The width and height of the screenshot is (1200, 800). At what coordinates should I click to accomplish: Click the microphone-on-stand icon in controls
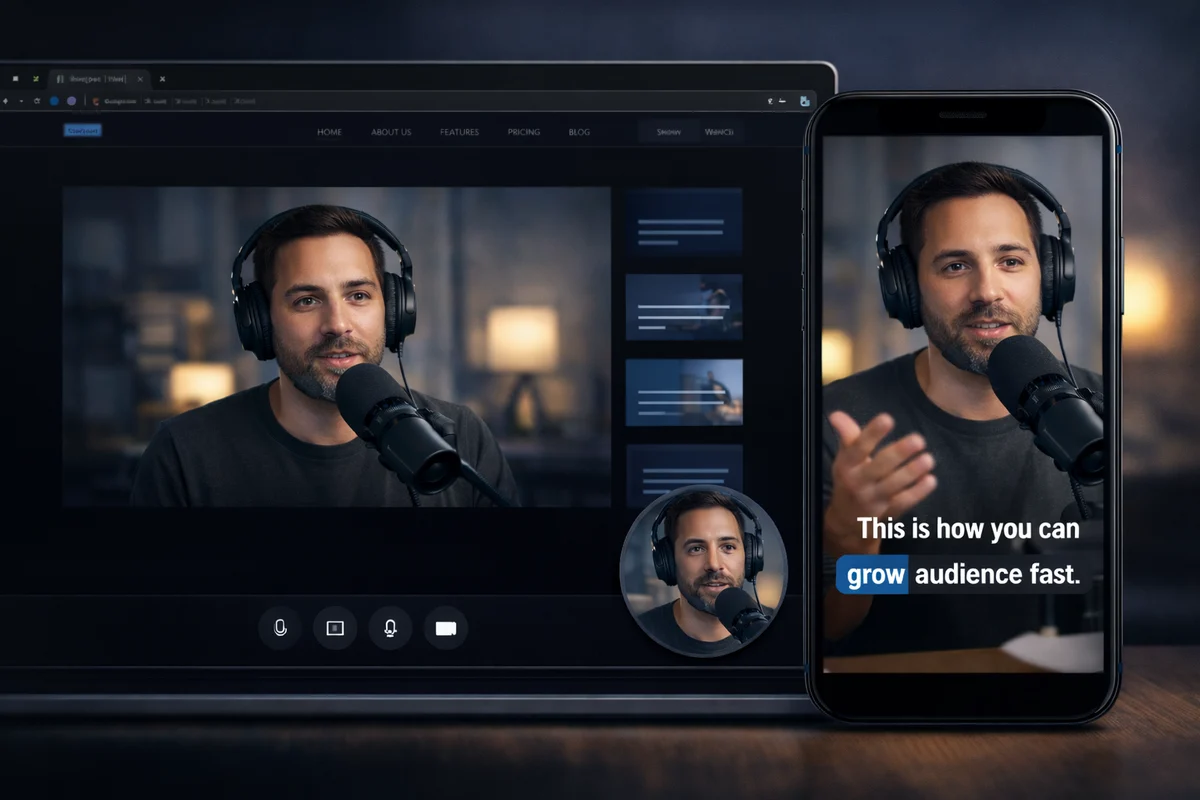390,628
